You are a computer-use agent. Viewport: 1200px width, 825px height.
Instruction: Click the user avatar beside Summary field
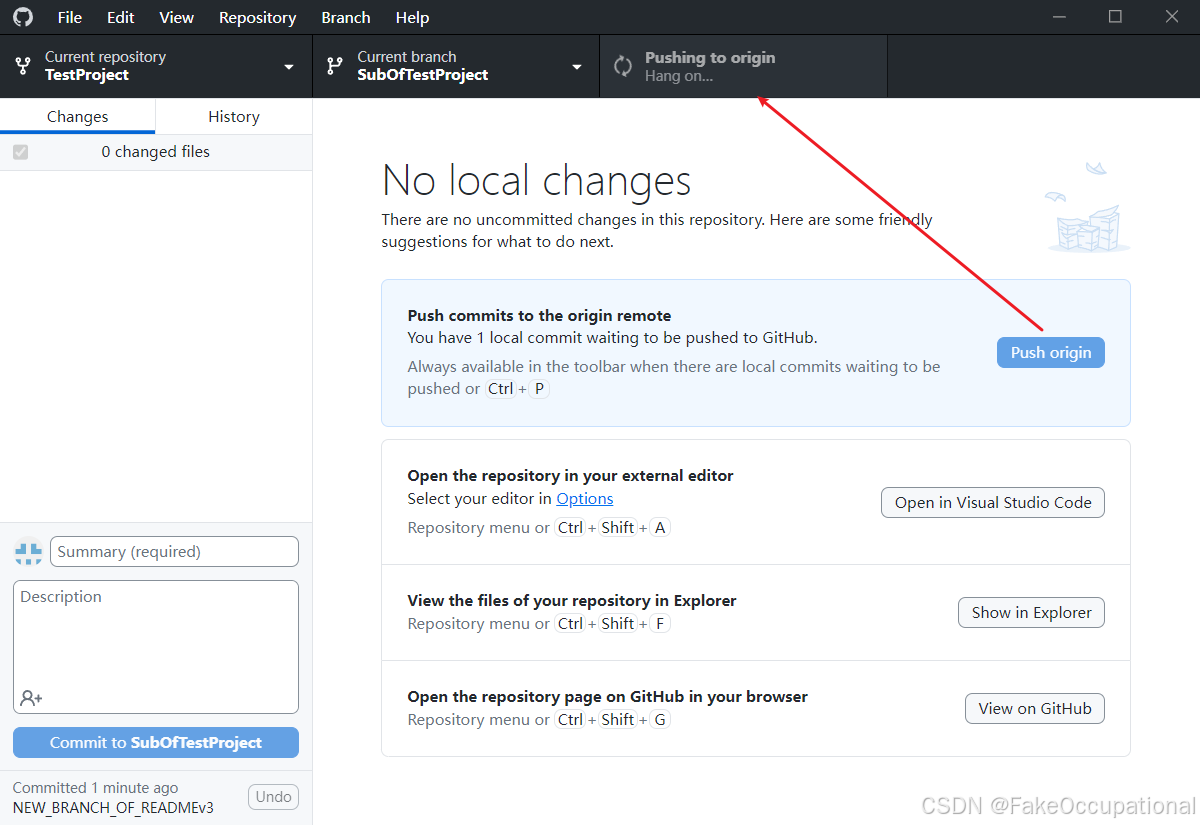[x=28, y=552]
